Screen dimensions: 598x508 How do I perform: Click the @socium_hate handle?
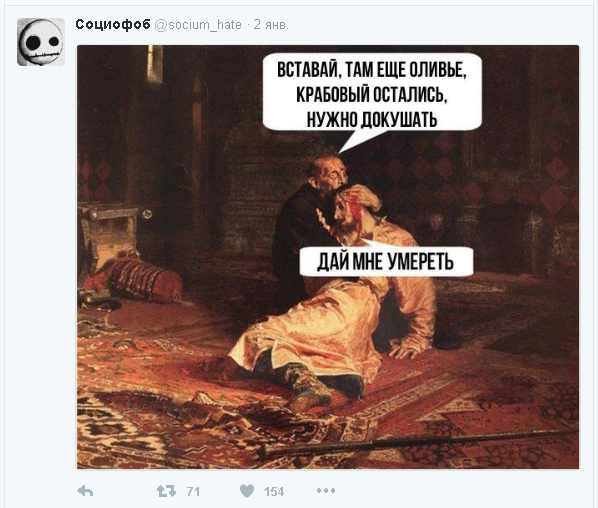(198, 25)
